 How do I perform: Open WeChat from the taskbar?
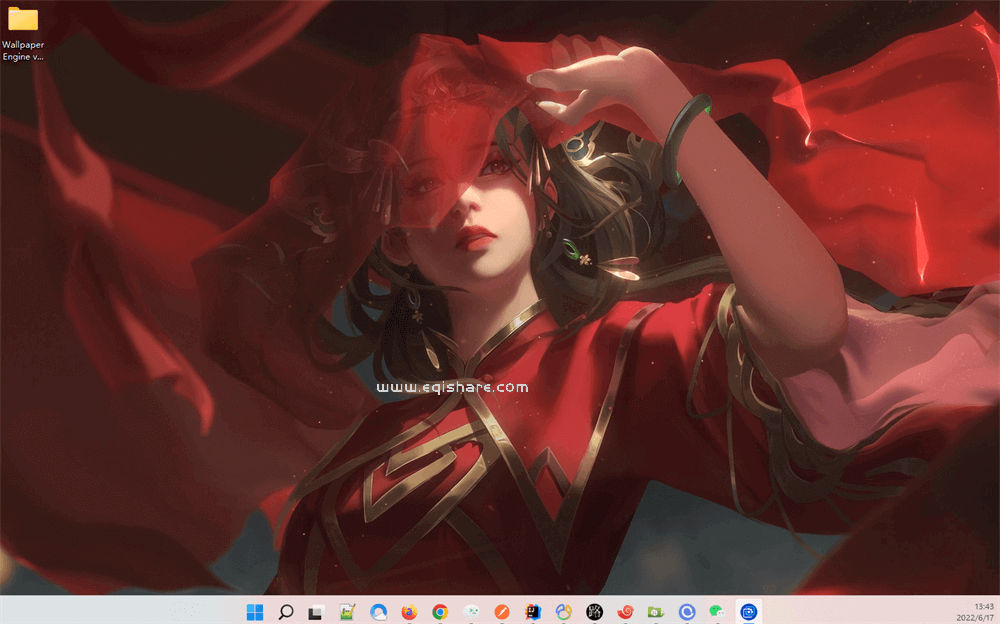tap(715, 610)
